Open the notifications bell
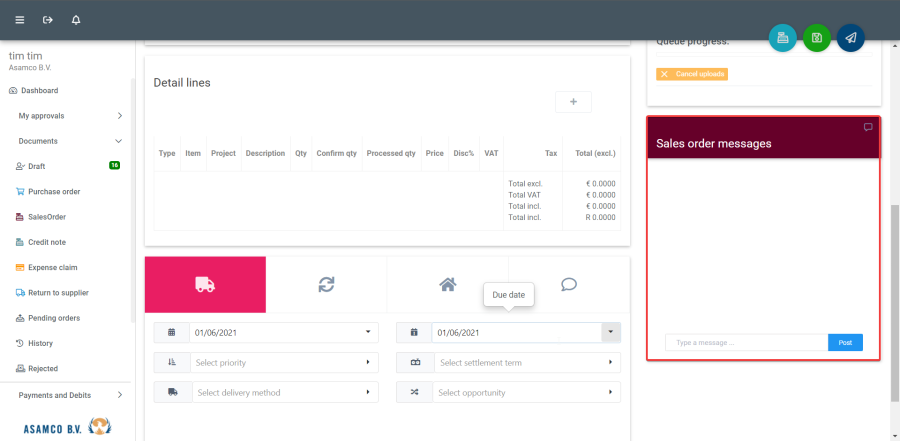Screen dimensions: 900x441 click(76, 20)
